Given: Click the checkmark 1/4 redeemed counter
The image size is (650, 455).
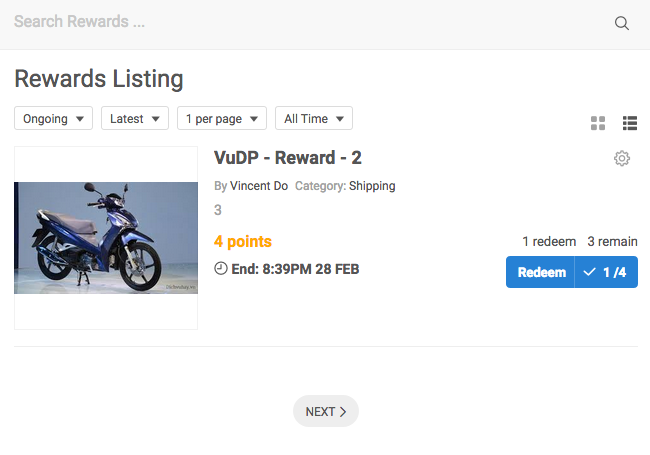Looking at the screenshot, I should point(606,272).
